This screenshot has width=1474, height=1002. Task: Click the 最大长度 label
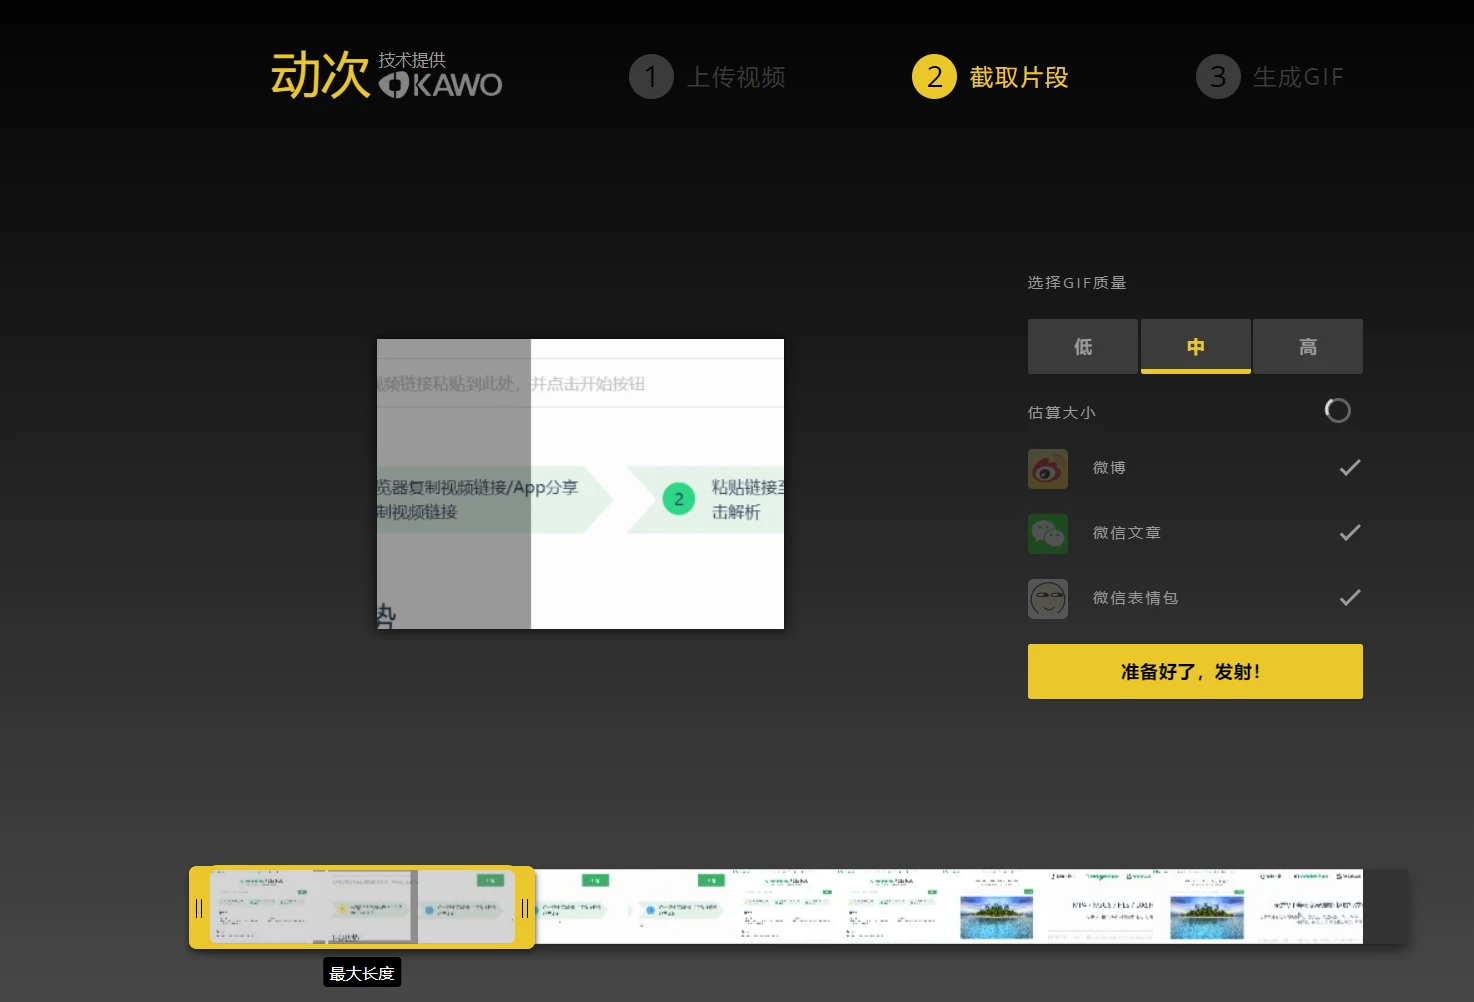coord(362,973)
